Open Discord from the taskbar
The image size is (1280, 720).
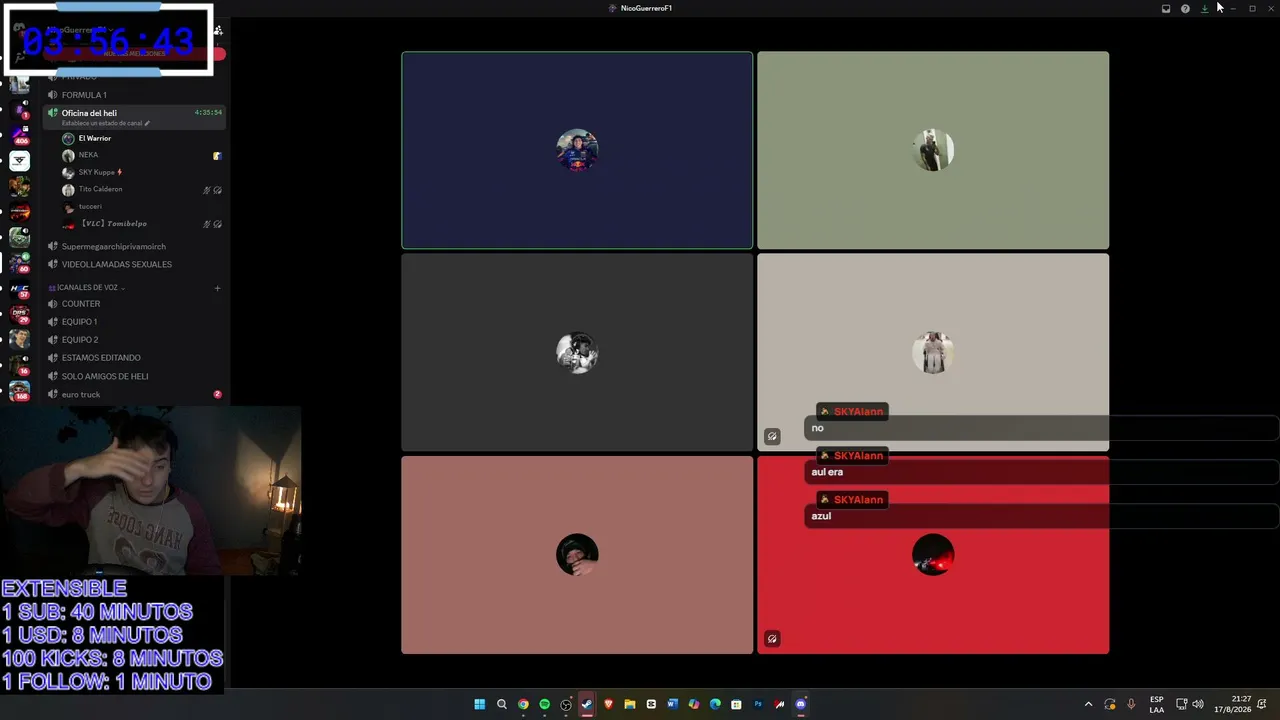[x=800, y=704]
